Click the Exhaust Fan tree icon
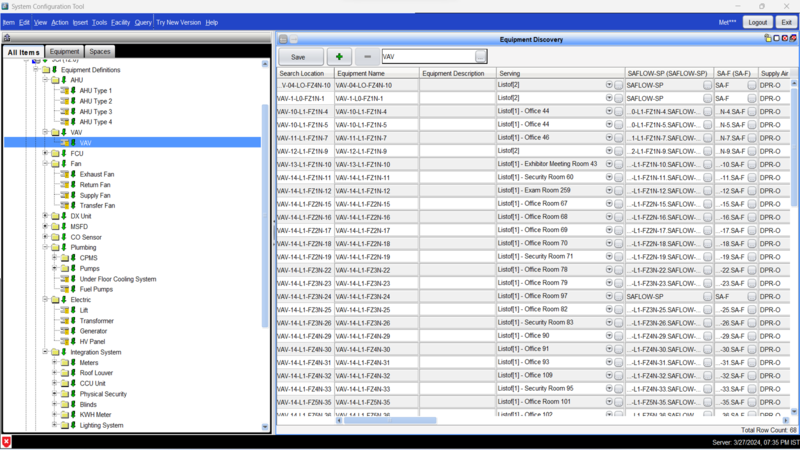This screenshot has width=800, height=450. (71, 174)
